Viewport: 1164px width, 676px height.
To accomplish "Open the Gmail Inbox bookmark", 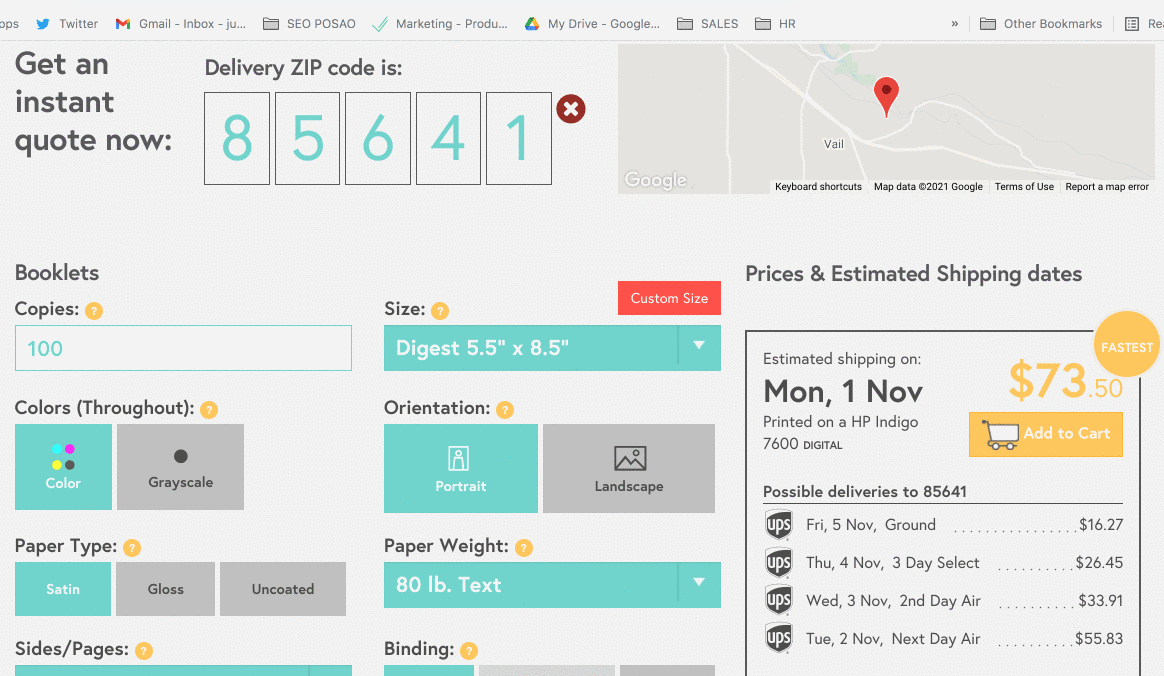I will 180,24.
